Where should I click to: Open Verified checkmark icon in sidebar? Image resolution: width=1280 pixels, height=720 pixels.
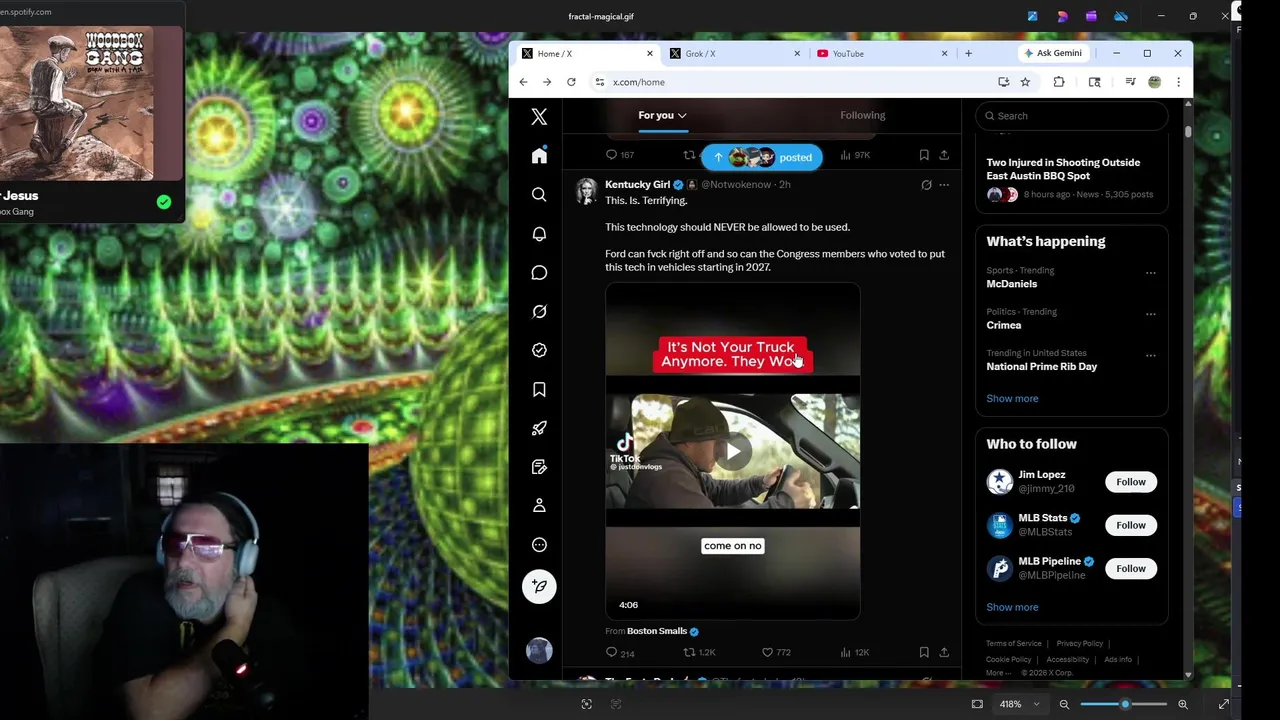tap(539, 350)
